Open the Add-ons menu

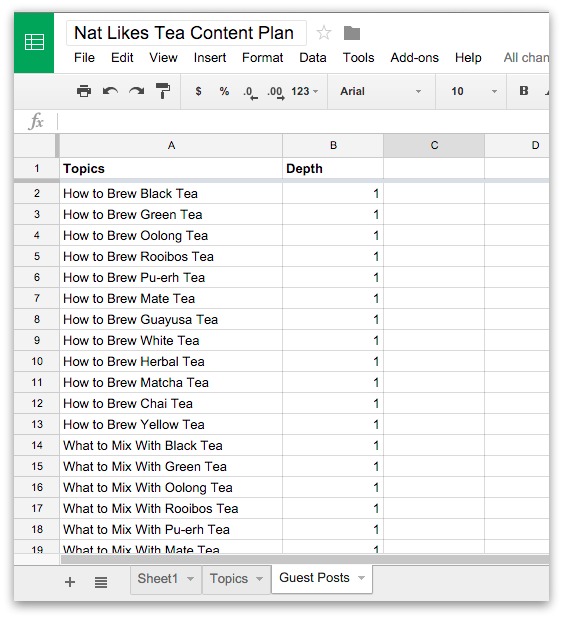click(x=415, y=58)
